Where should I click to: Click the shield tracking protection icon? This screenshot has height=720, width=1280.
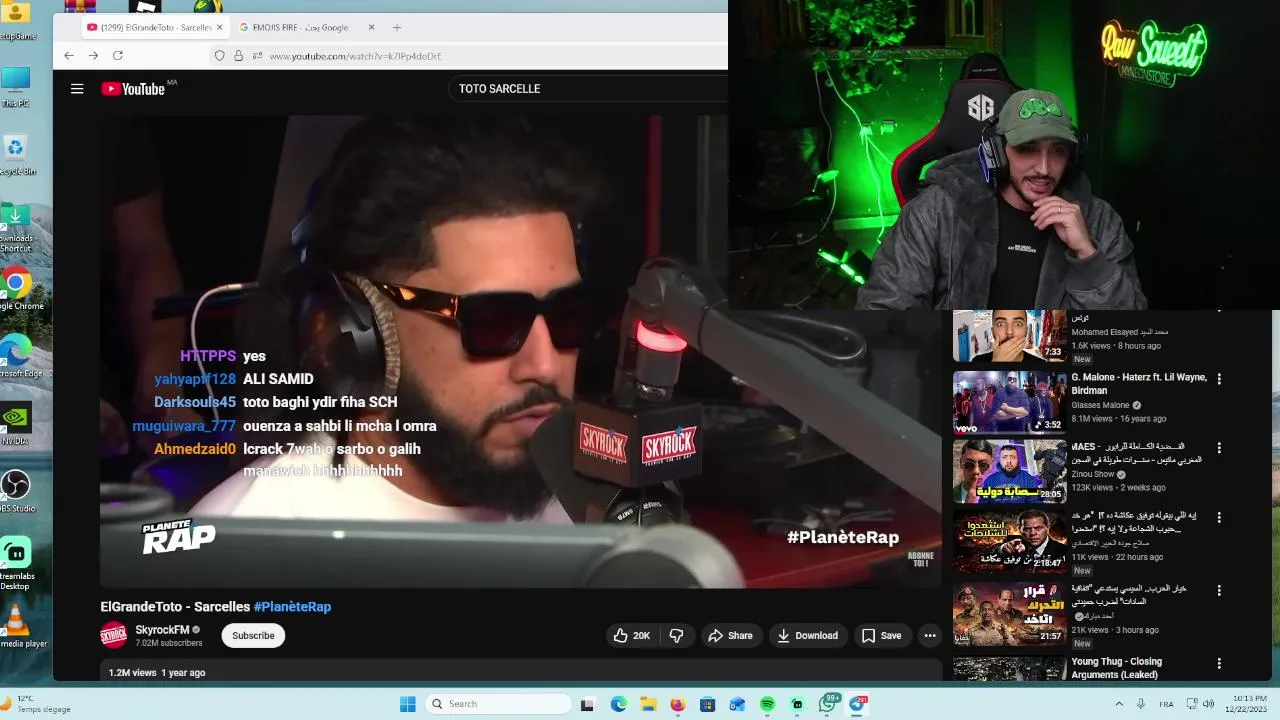[x=220, y=56]
